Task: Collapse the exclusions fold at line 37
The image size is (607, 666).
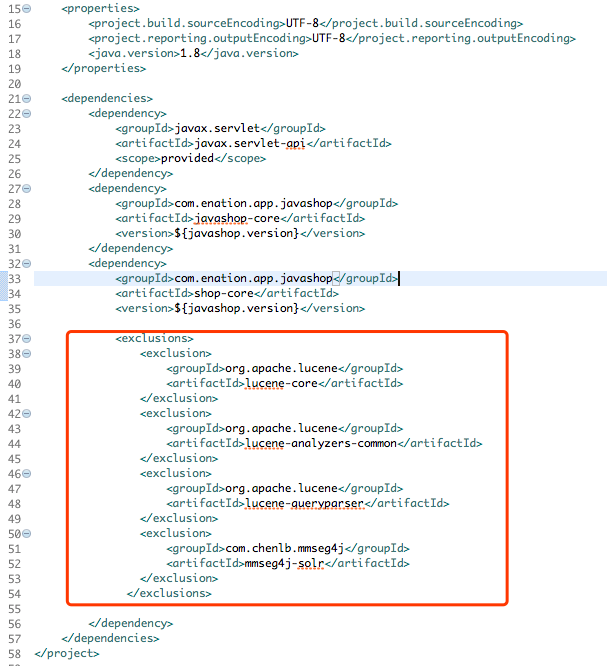Action: [x=27, y=339]
